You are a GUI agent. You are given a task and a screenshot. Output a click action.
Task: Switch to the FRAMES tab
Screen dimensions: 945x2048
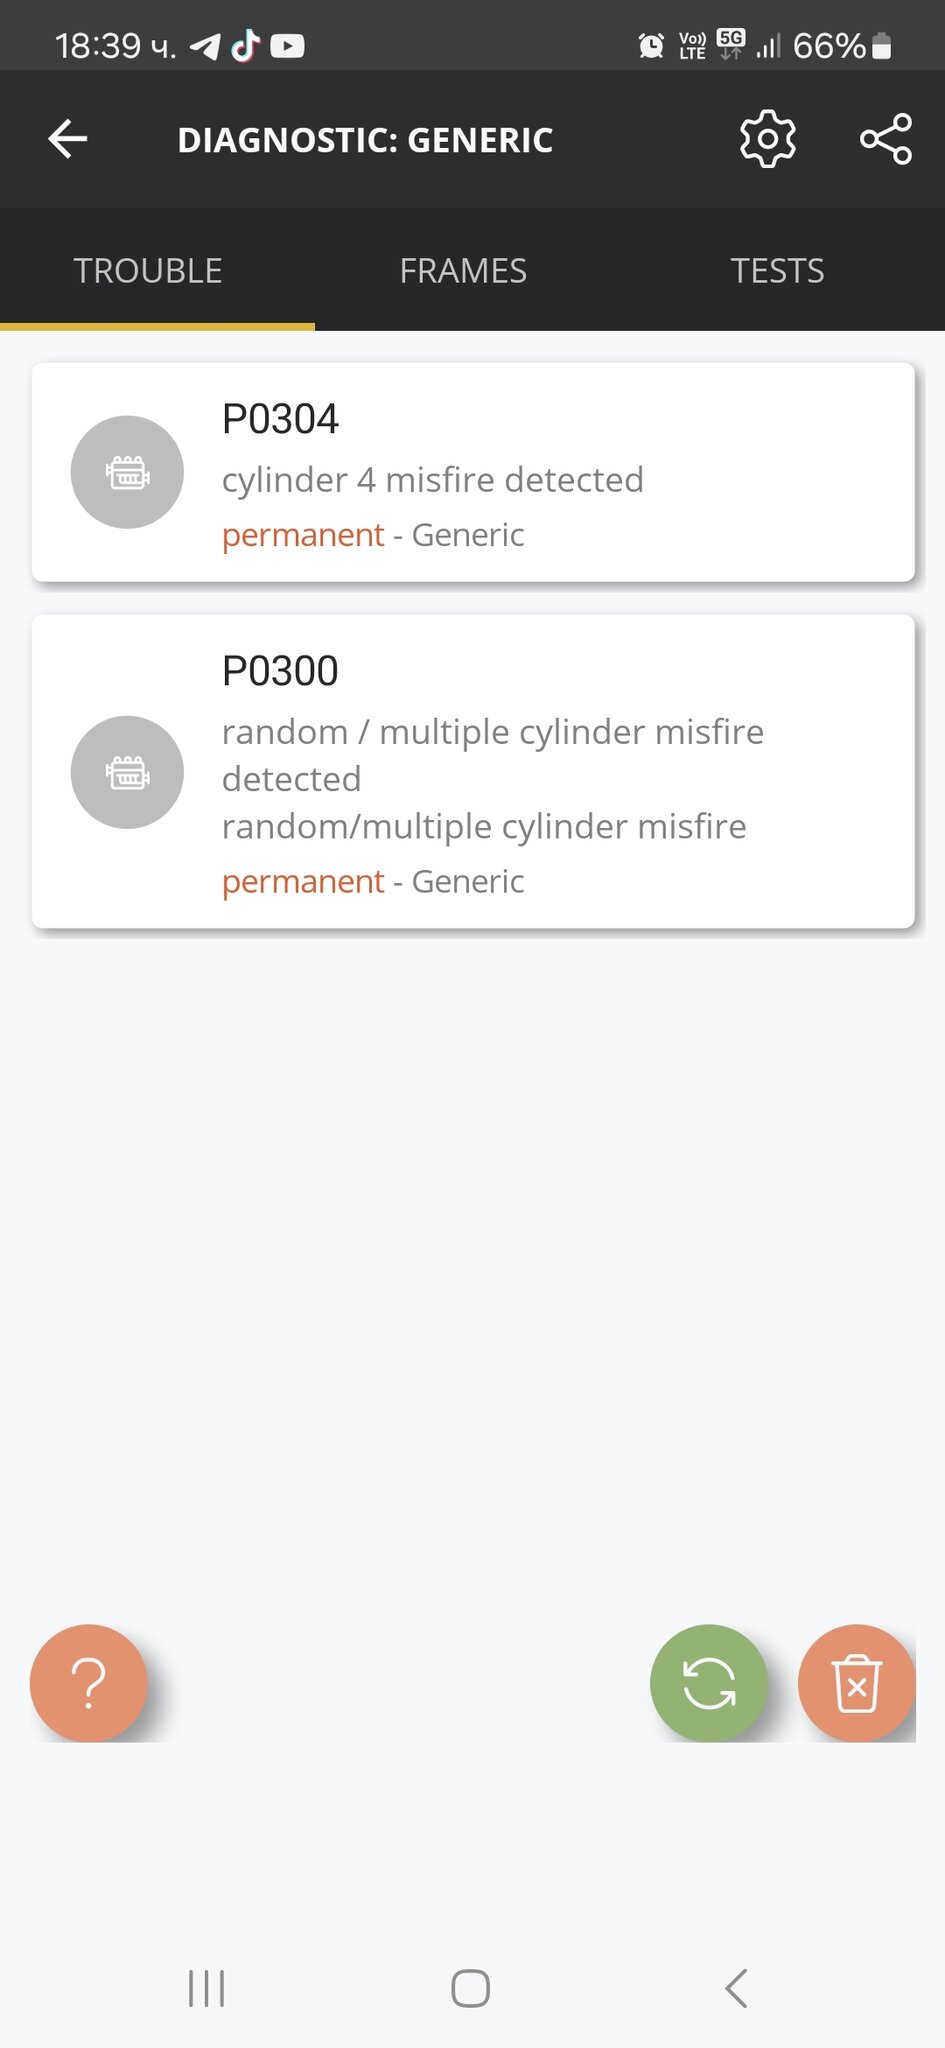[463, 271]
